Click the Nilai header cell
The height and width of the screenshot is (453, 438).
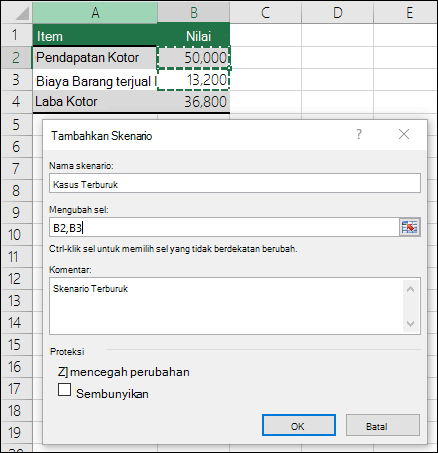pyautogui.click(x=194, y=35)
